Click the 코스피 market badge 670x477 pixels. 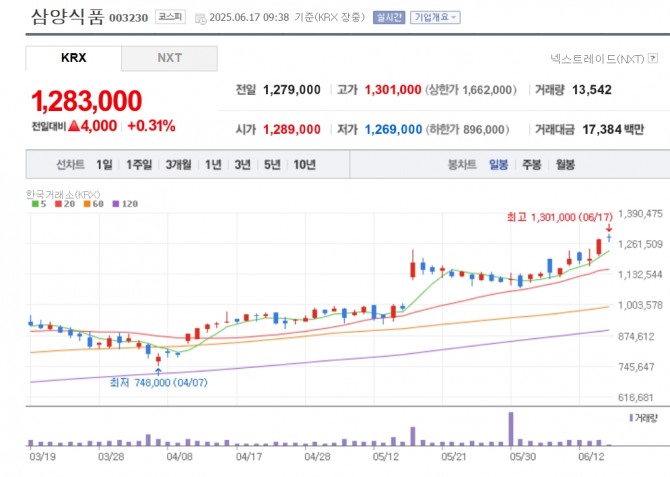(170, 17)
